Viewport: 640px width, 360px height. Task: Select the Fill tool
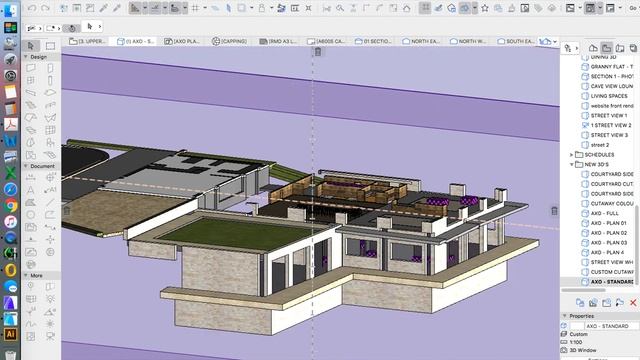pyautogui.click(x=31, y=202)
